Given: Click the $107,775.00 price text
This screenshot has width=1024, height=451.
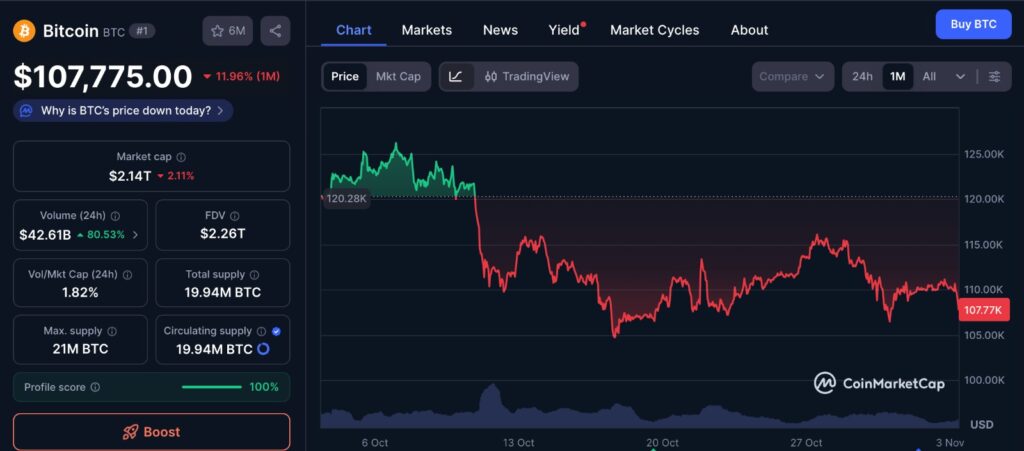Looking at the screenshot, I should [103, 77].
